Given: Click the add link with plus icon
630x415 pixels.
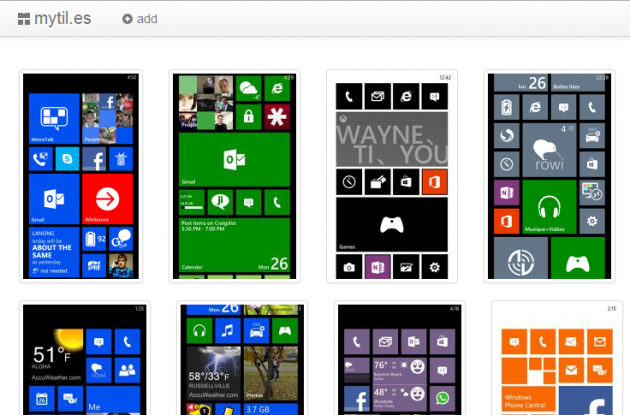Looking at the screenshot, I should [140, 19].
